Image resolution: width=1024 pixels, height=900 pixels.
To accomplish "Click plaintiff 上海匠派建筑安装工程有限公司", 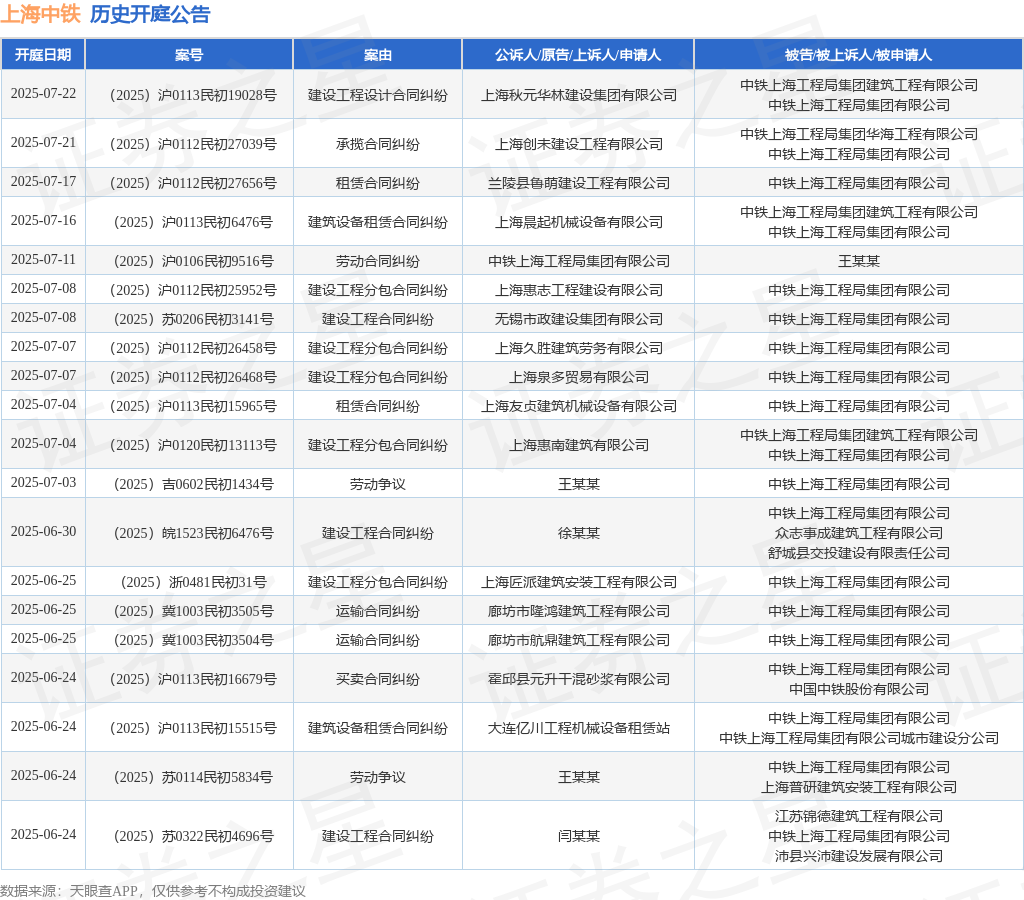I will click(x=579, y=583).
